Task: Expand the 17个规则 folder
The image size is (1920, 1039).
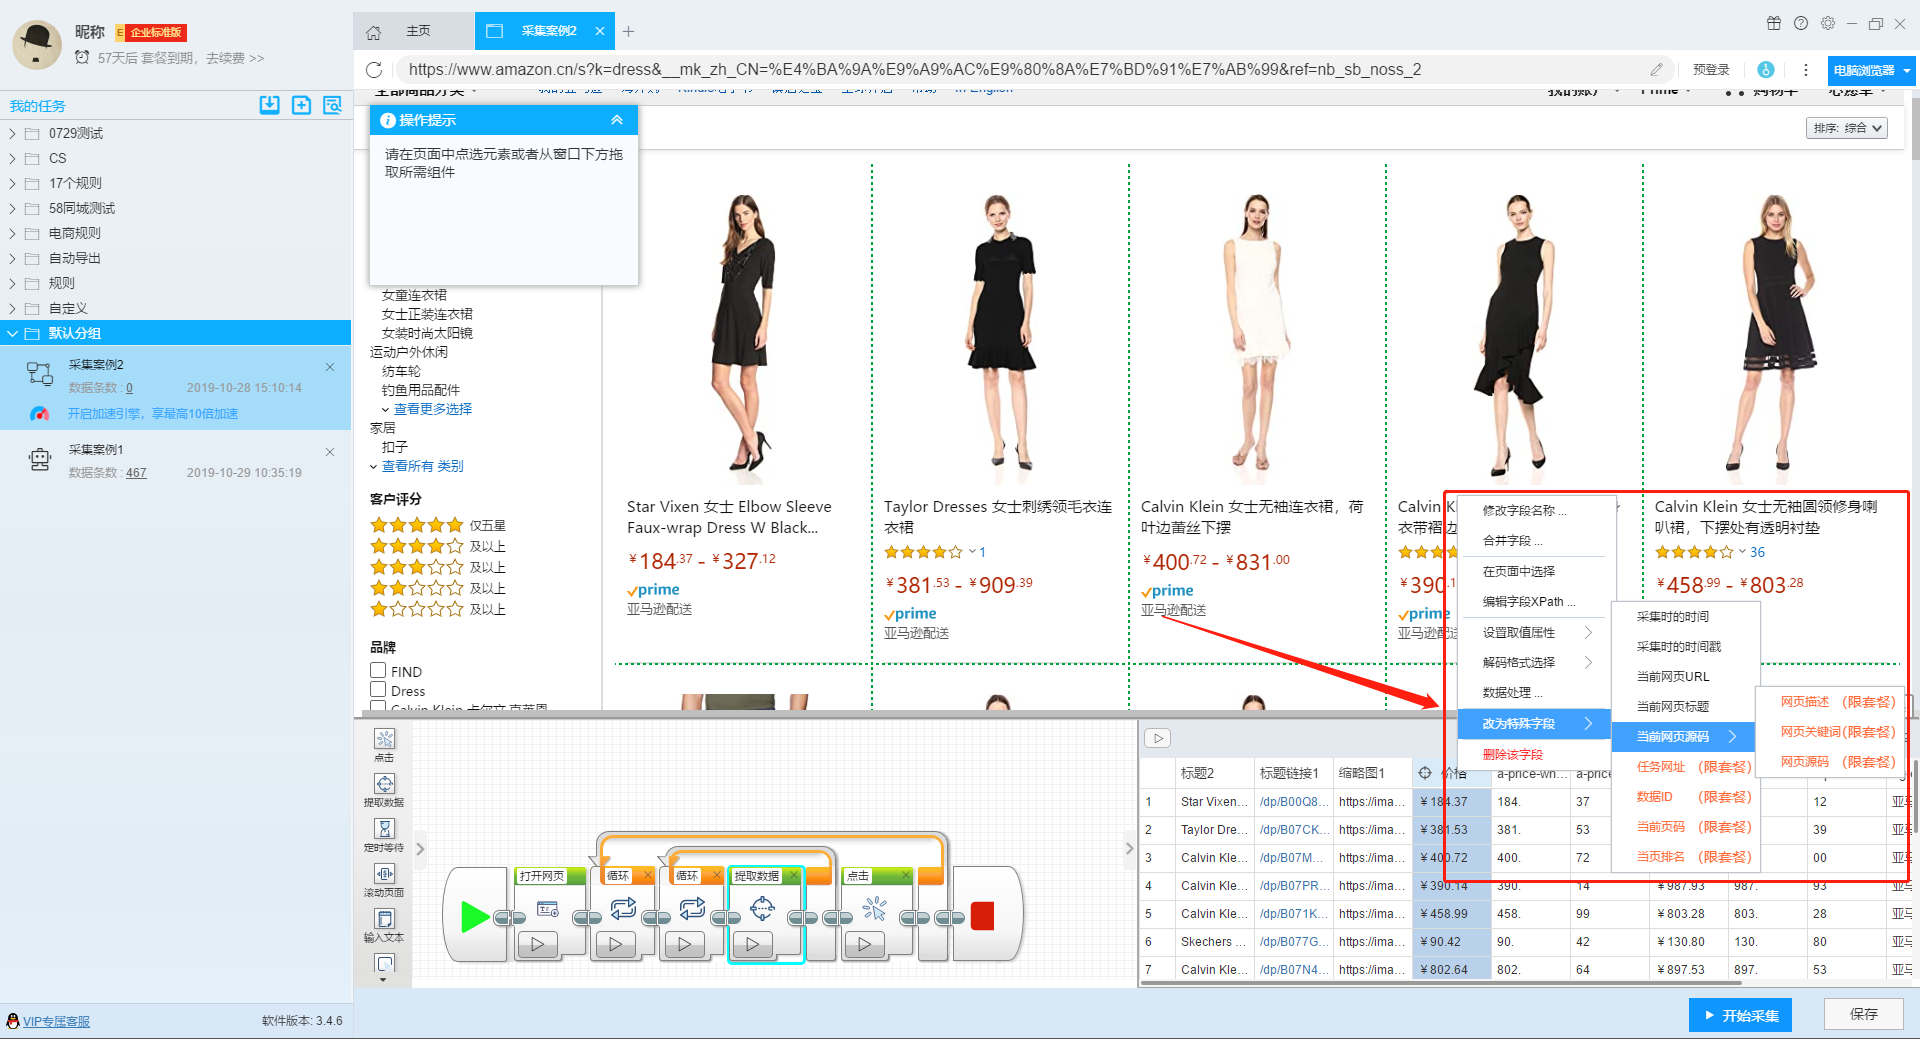Action: 12,183
